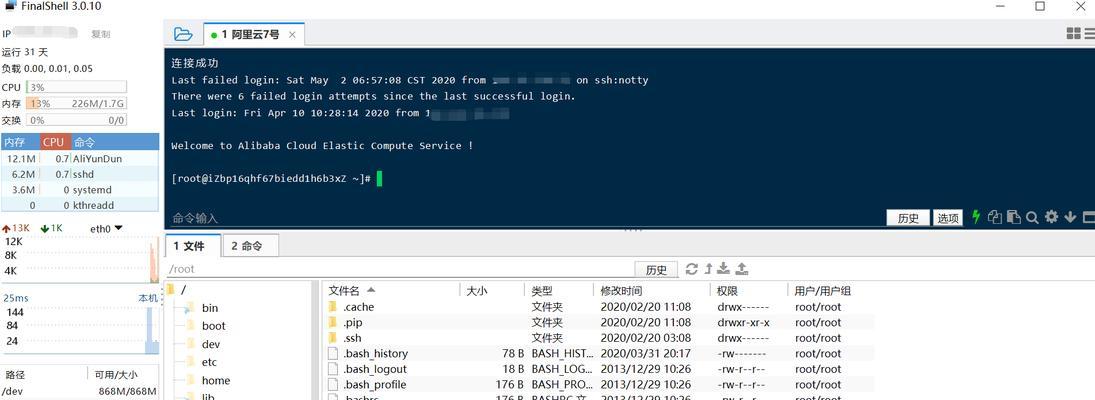Click the grid layout icon at top right
The height and width of the screenshot is (400, 1095).
[x=1073, y=34]
